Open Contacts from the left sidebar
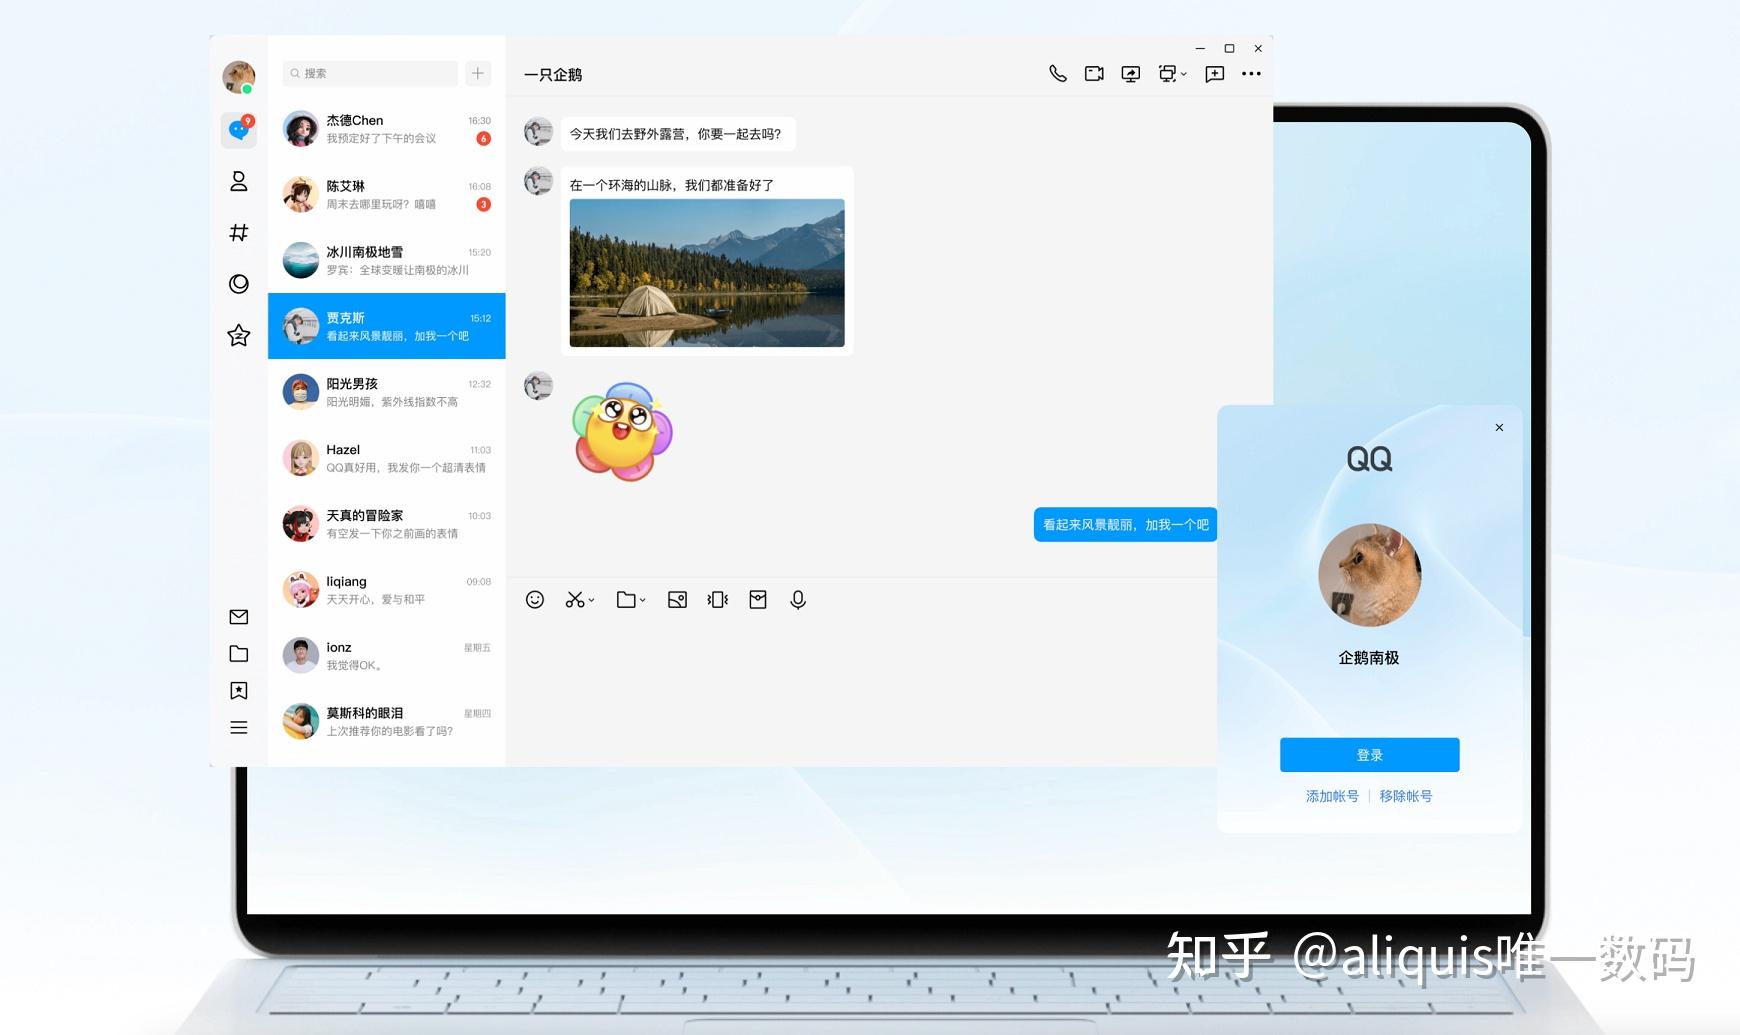Viewport: 1740px width, 1035px height. (x=238, y=181)
